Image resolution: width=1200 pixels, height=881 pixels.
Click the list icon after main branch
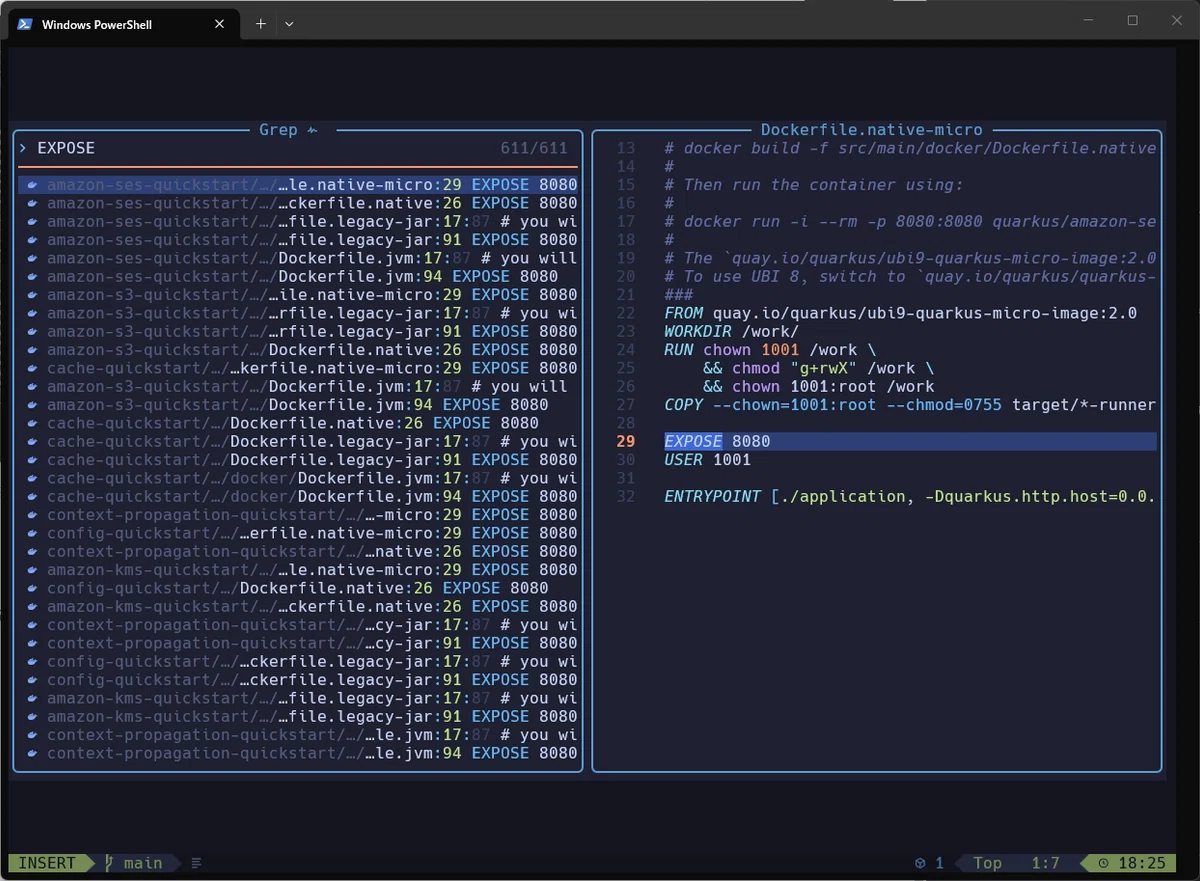tap(196, 863)
